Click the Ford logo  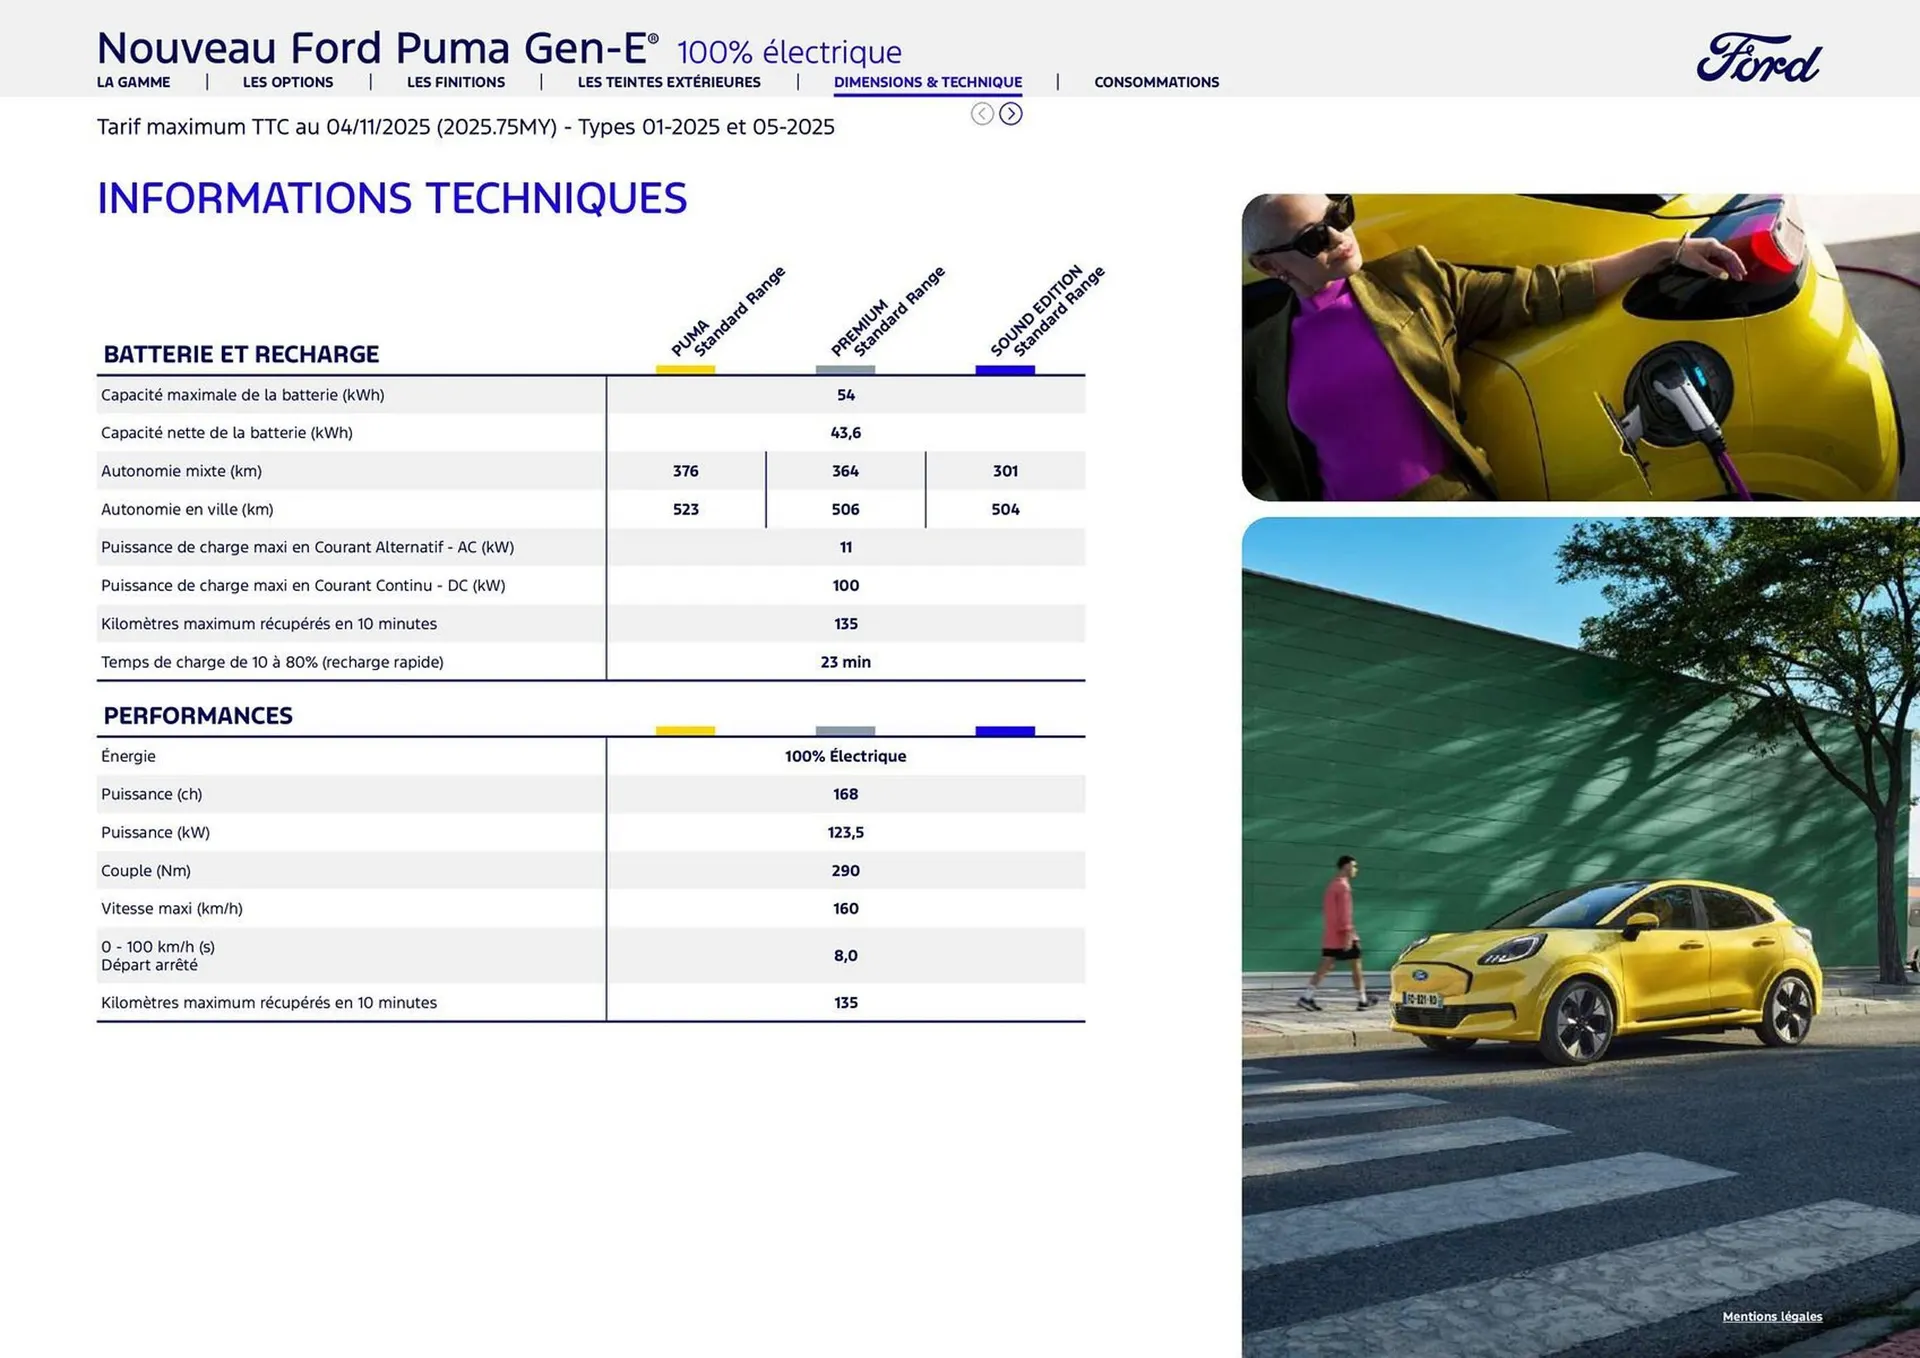click(1760, 58)
